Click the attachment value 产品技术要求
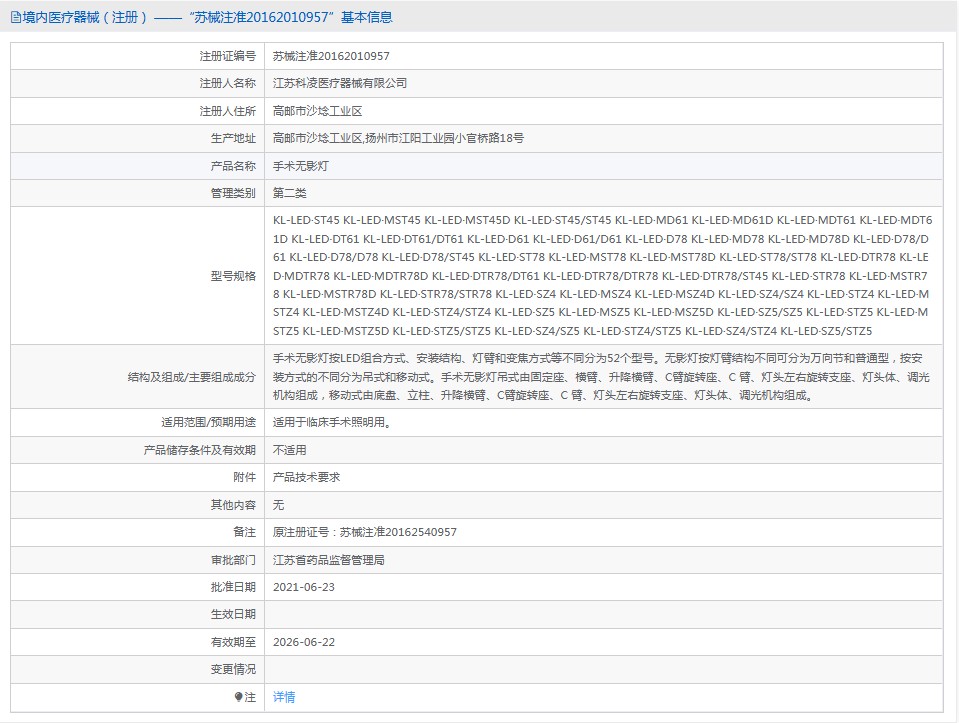Image resolution: width=959 pixels, height=723 pixels. 307,477
